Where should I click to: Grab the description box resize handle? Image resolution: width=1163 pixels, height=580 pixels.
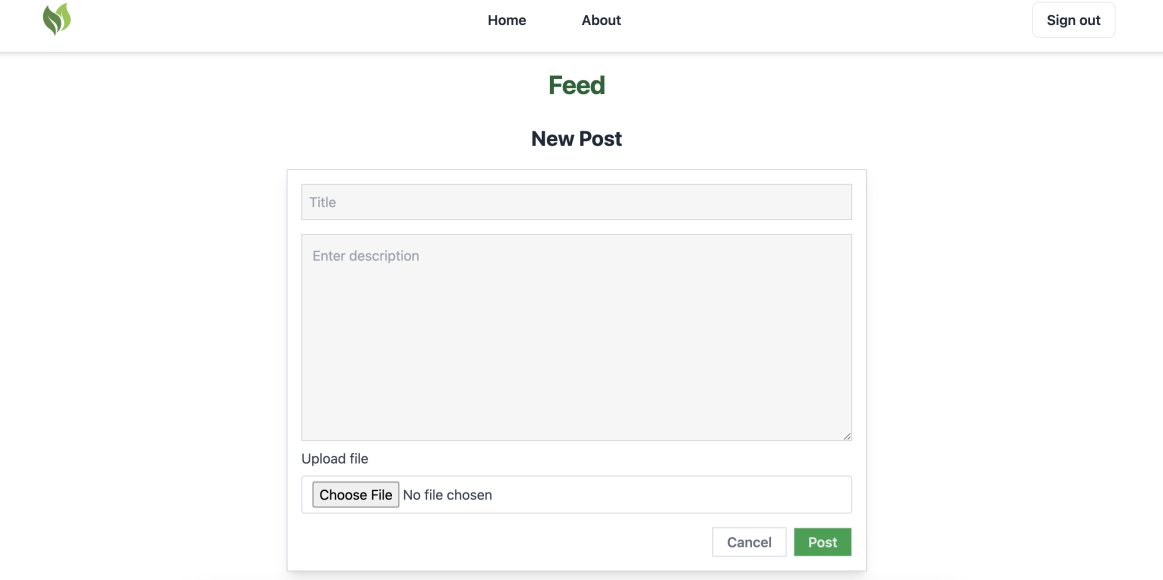tap(846, 436)
